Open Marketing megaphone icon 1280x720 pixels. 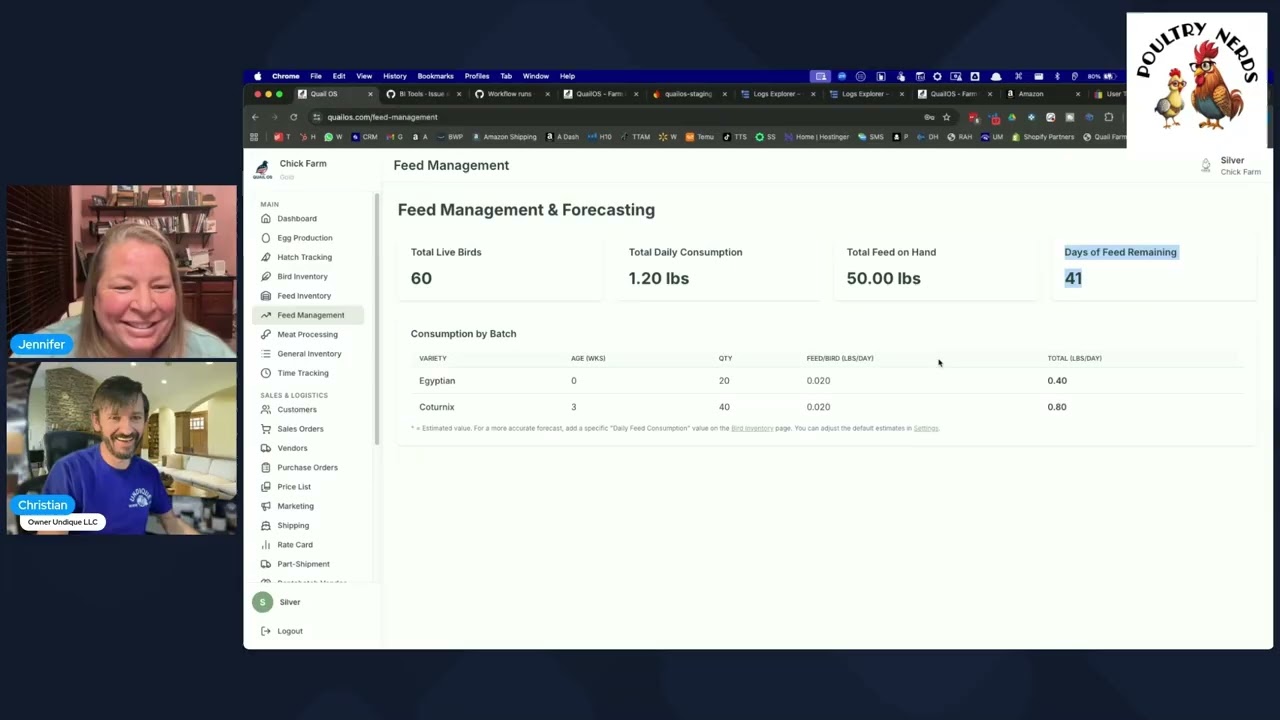click(x=266, y=506)
